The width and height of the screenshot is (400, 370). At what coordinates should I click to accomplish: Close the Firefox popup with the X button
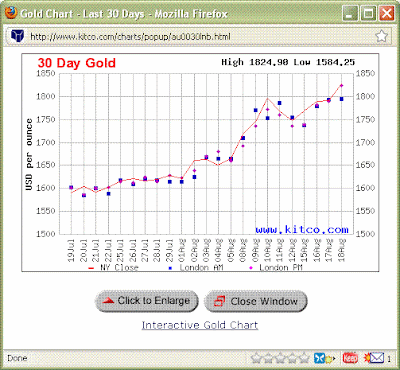tap(387, 14)
